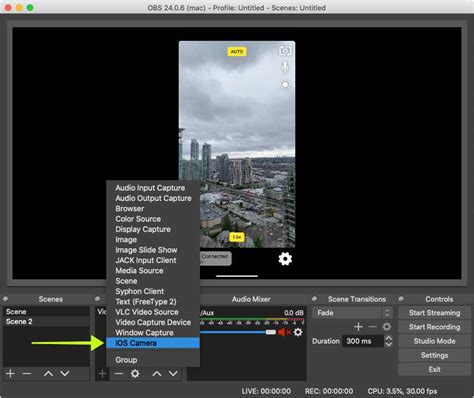Click Start Recording button
Viewport: 474px width, 398px height.
pyautogui.click(x=434, y=327)
